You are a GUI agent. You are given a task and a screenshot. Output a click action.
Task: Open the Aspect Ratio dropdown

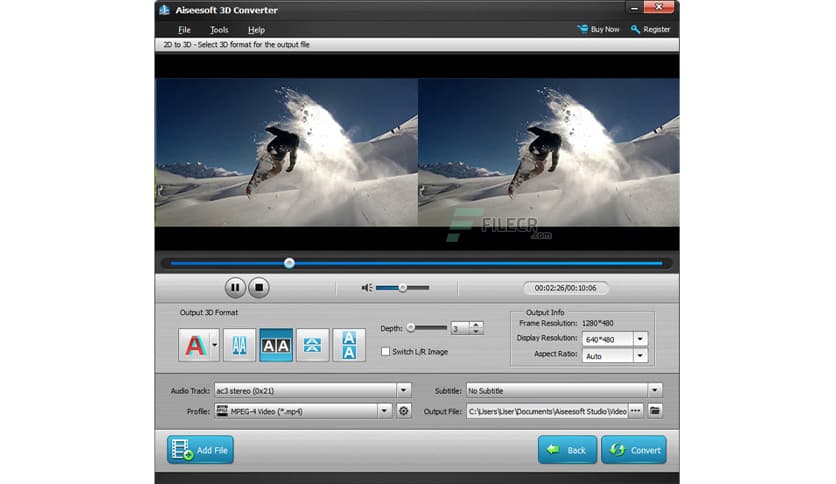640,356
